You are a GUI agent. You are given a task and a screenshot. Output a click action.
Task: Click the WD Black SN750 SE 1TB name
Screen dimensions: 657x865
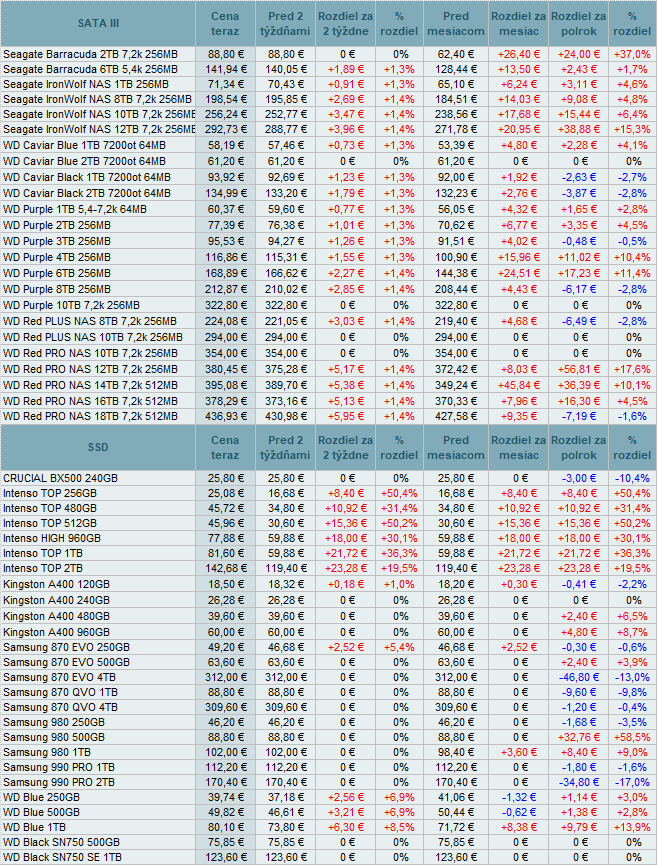tap(63, 858)
